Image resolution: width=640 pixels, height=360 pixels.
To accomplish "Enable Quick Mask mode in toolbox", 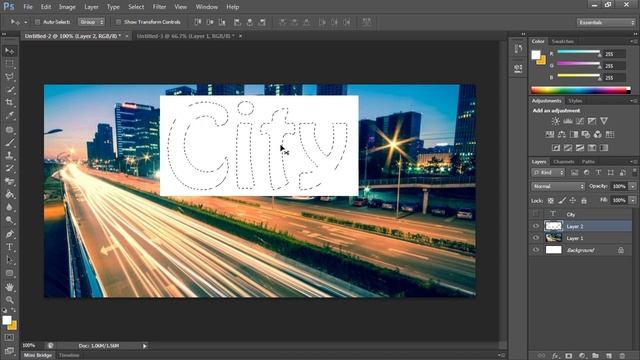I will coord(9,338).
